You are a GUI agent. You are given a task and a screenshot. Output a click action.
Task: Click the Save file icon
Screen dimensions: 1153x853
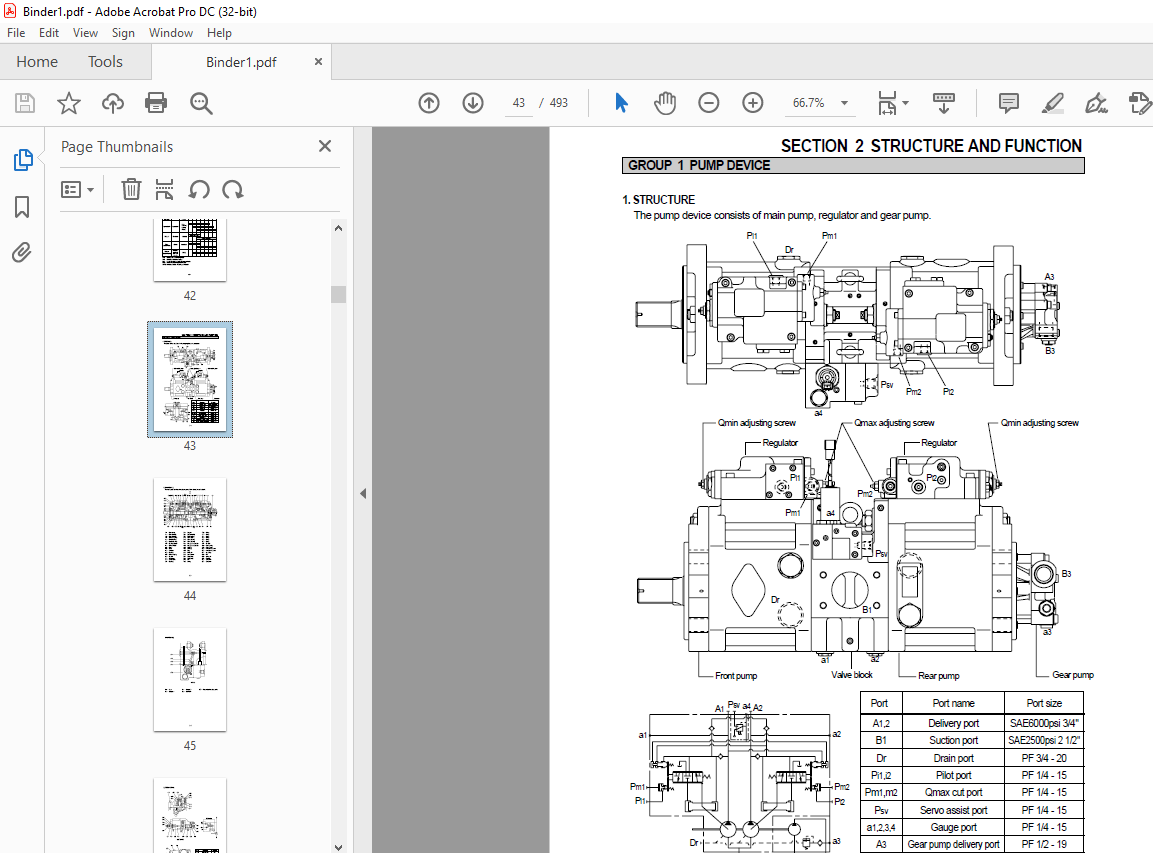(x=25, y=103)
